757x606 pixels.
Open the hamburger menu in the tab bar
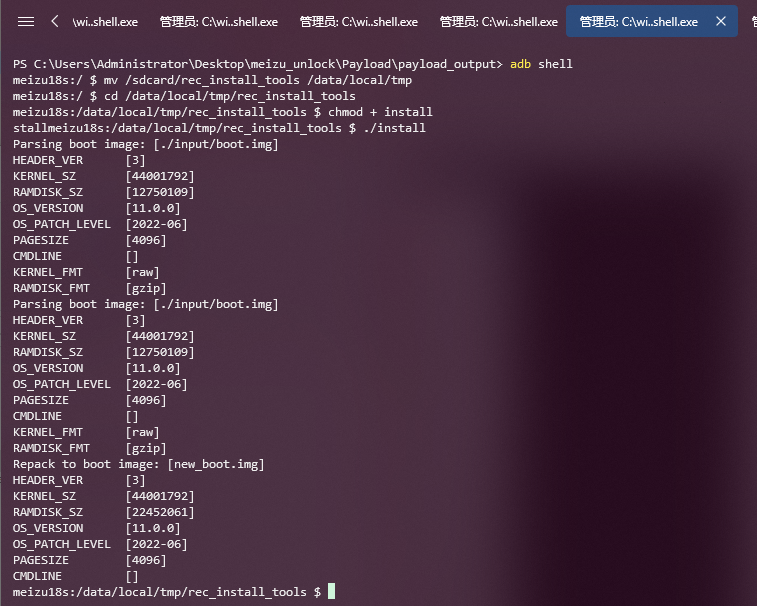point(26,22)
